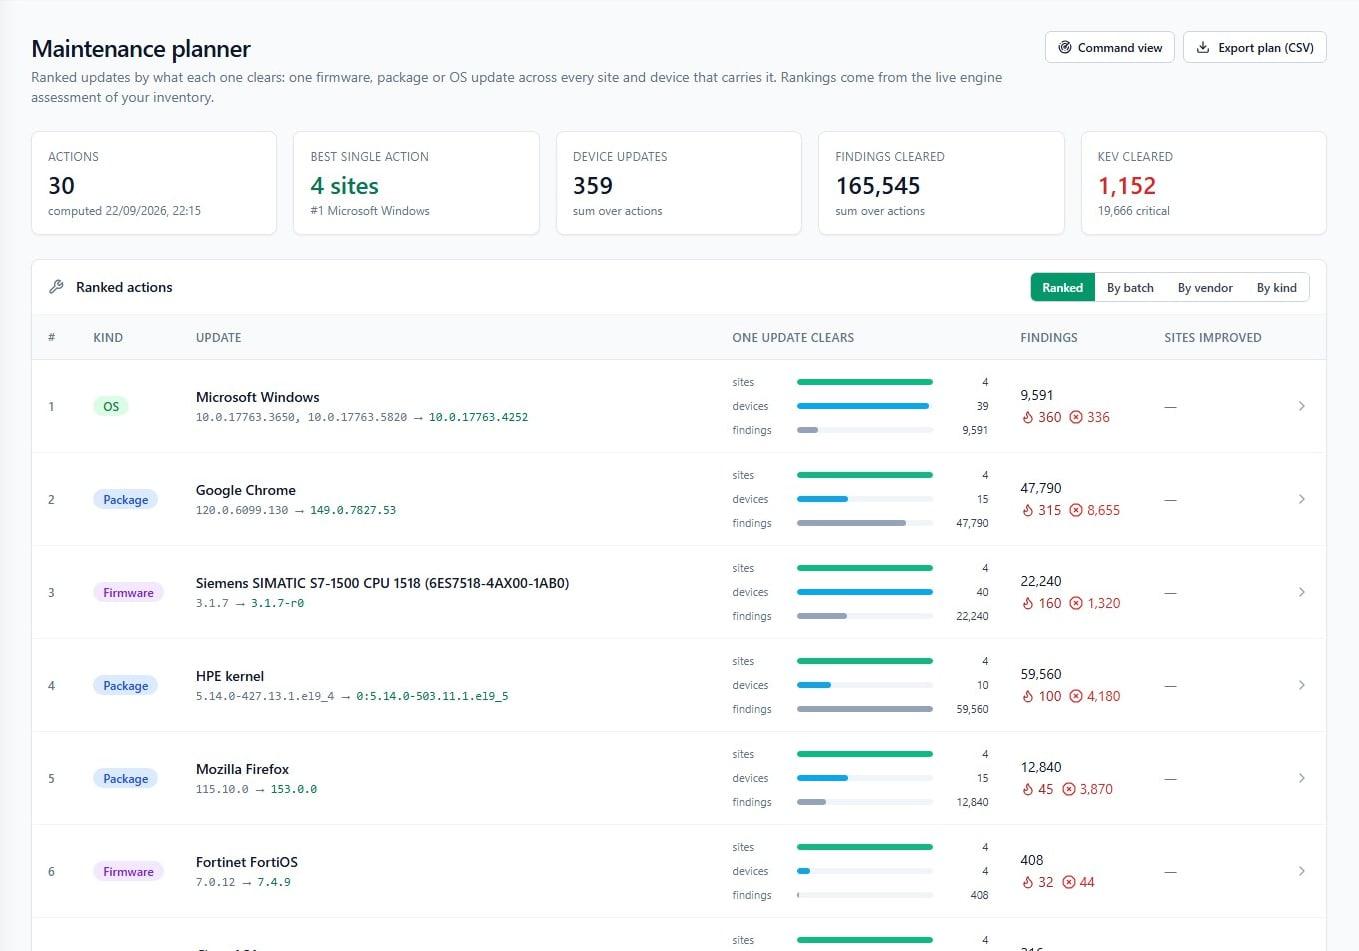Click the Command view radar icon
The height and width of the screenshot is (951, 1359).
[x=1065, y=47]
